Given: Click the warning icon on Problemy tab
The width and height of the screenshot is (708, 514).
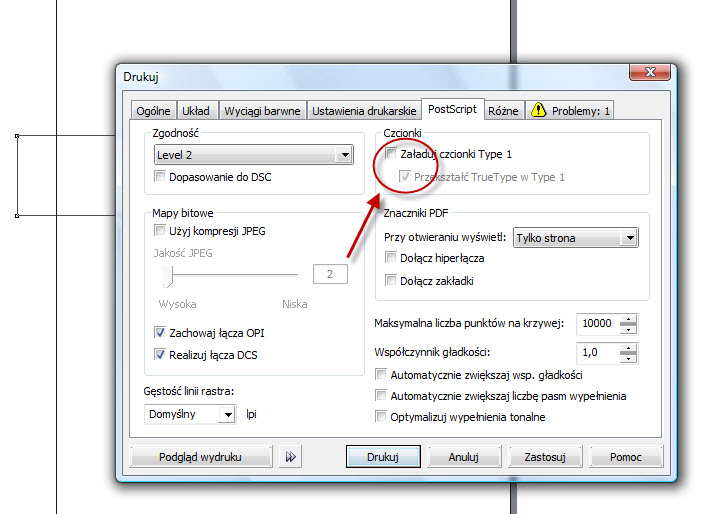Looking at the screenshot, I should click(538, 111).
